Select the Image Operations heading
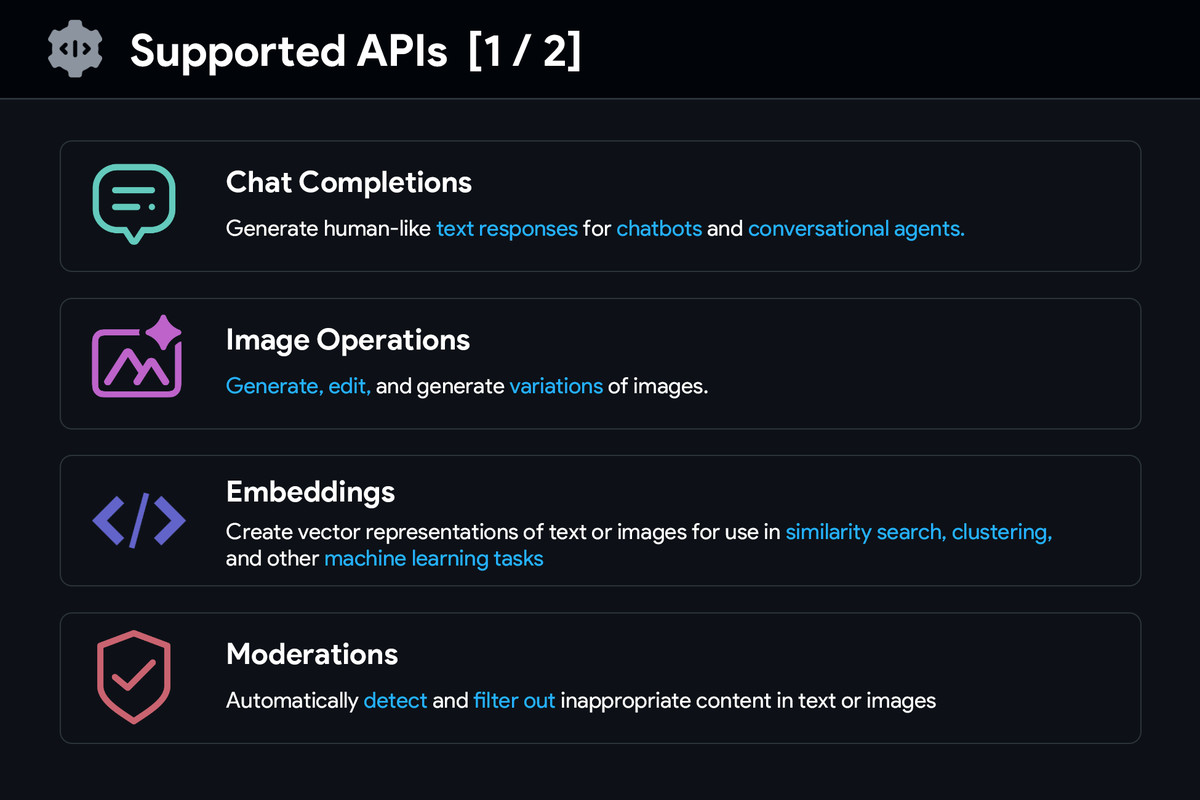Image resolution: width=1200 pixels, height=800 pixels. pos(348,340)
